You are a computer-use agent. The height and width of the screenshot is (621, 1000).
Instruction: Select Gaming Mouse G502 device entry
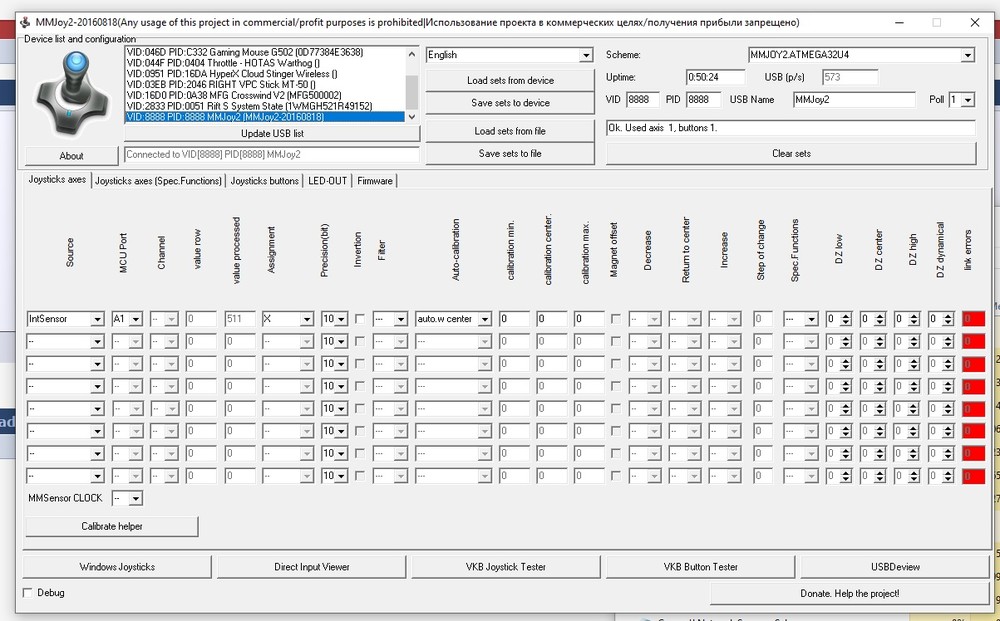point(265,52)
